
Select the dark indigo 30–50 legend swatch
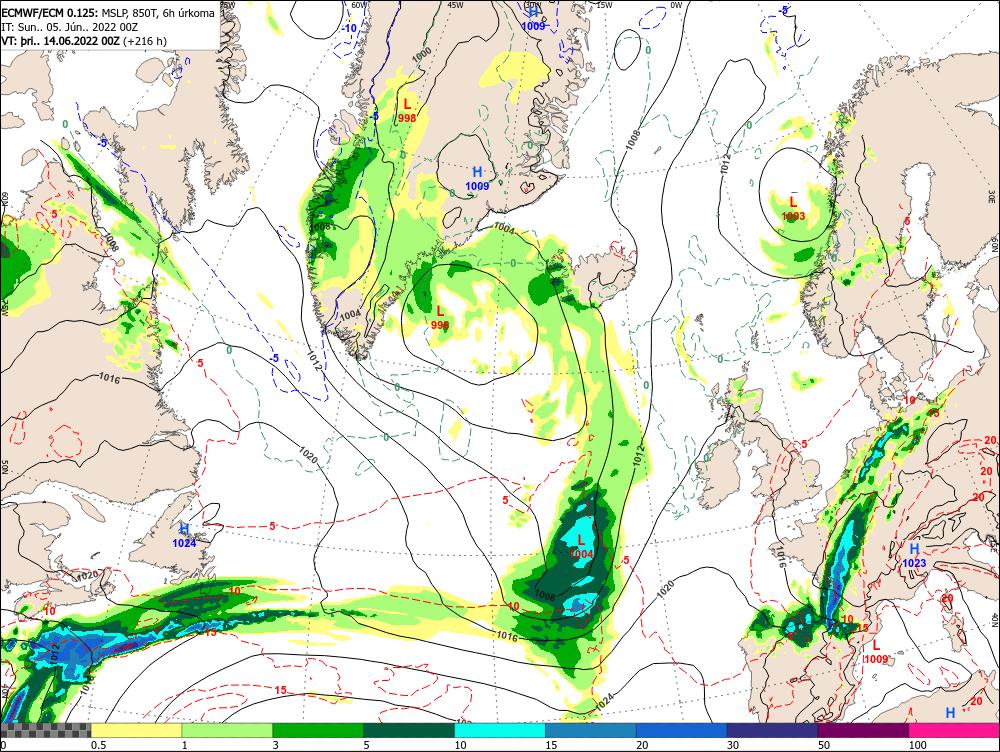click(772, 730)
